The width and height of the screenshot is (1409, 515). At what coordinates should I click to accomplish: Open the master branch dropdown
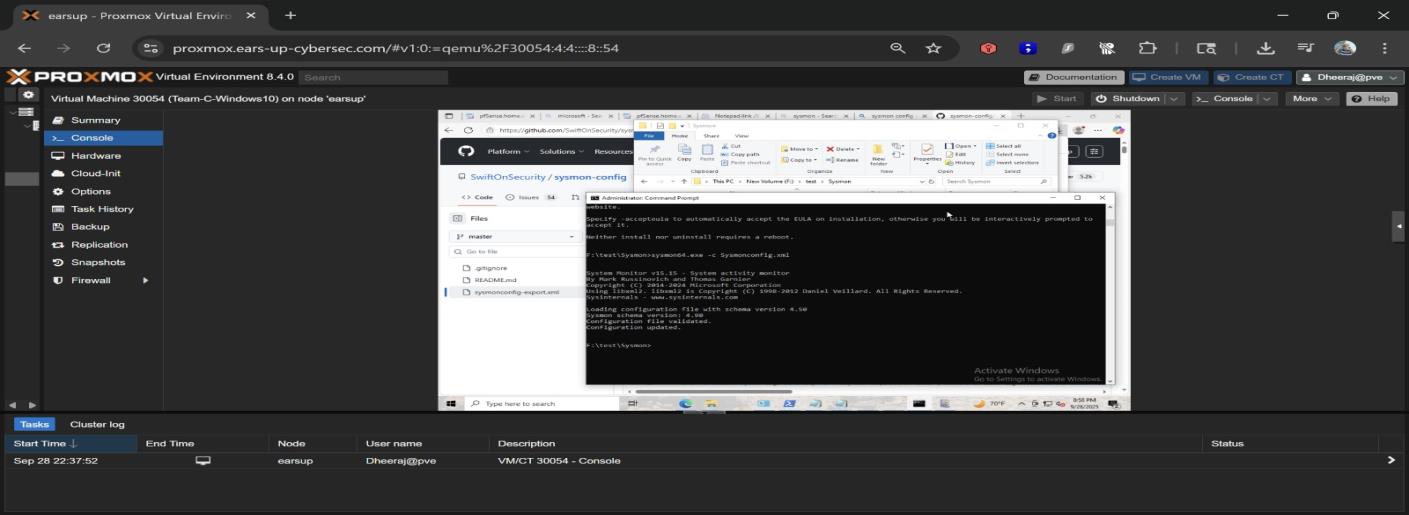point(515,236)
